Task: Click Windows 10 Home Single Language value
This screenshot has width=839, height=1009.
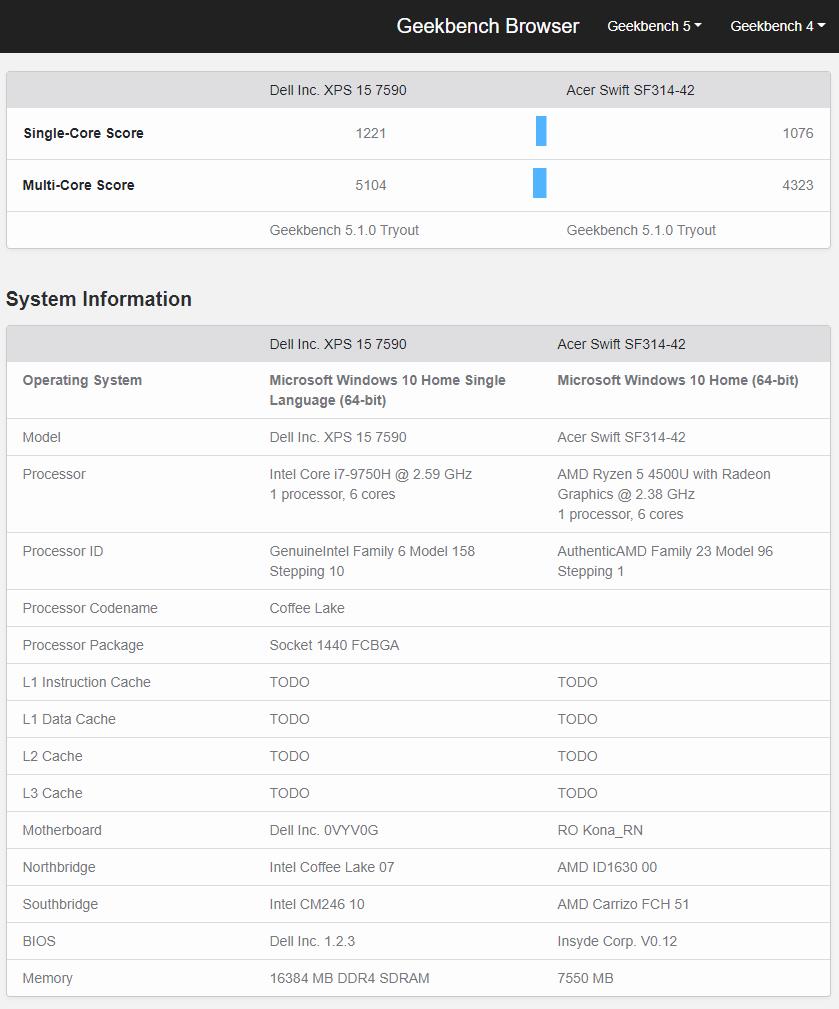Action: click(387, 390)
